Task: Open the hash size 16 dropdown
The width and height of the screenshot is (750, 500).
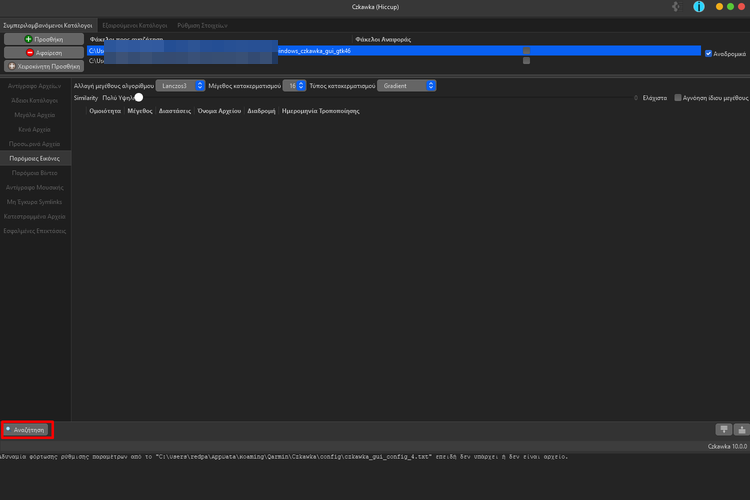Action: tap(294, 86)
